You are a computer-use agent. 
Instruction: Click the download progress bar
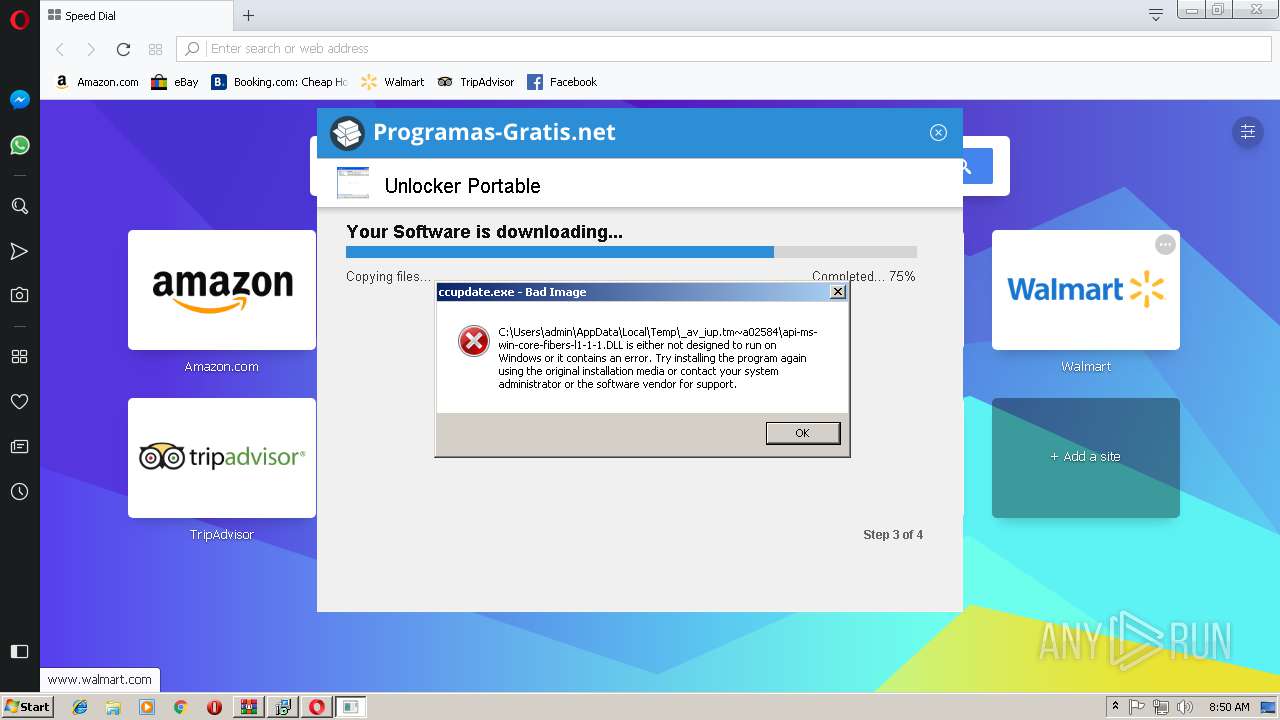(x=630, y=251)
